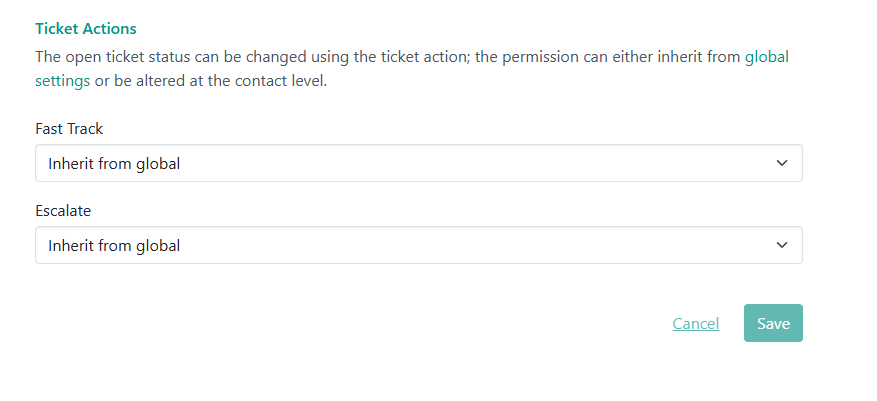Open the Fast Track dropdown
Viewport: 877px width, 401px height.
(418, 163)
